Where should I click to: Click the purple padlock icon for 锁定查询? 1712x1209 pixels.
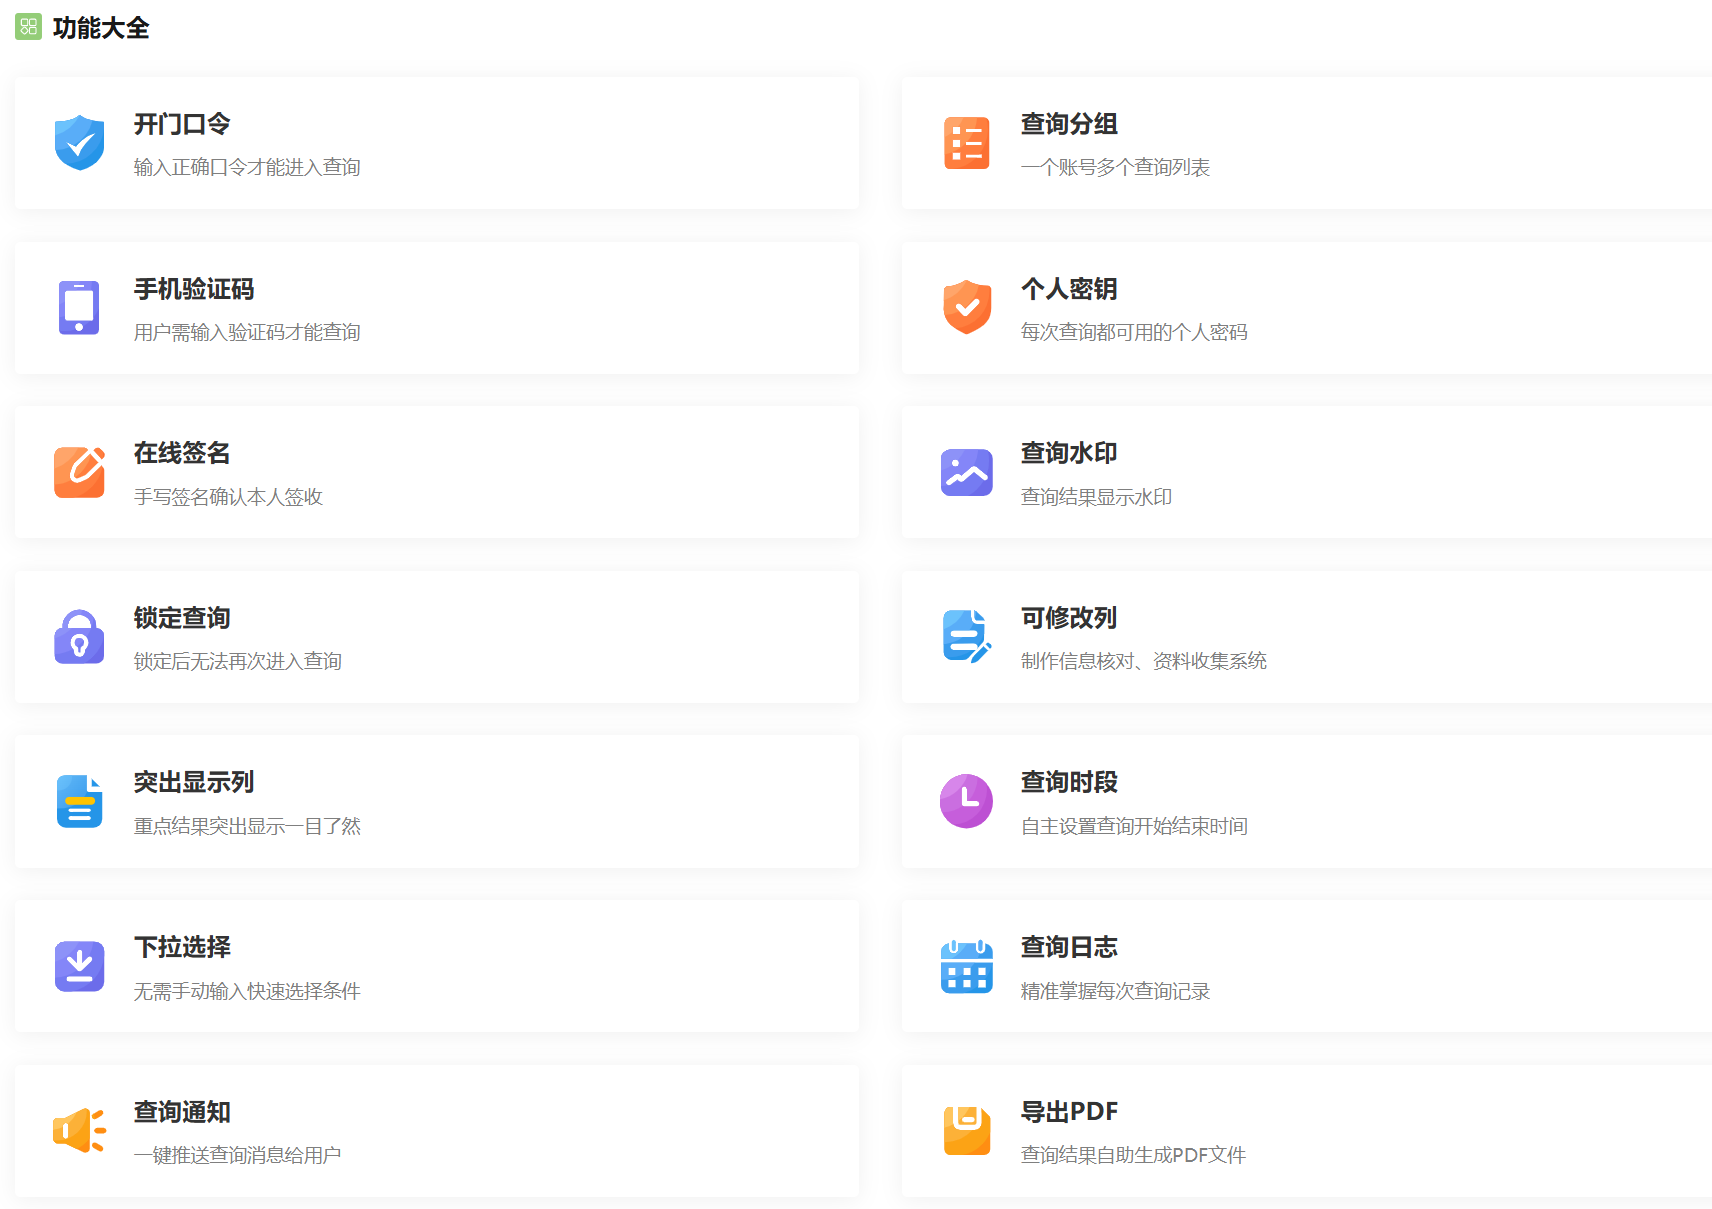[79, 637]
